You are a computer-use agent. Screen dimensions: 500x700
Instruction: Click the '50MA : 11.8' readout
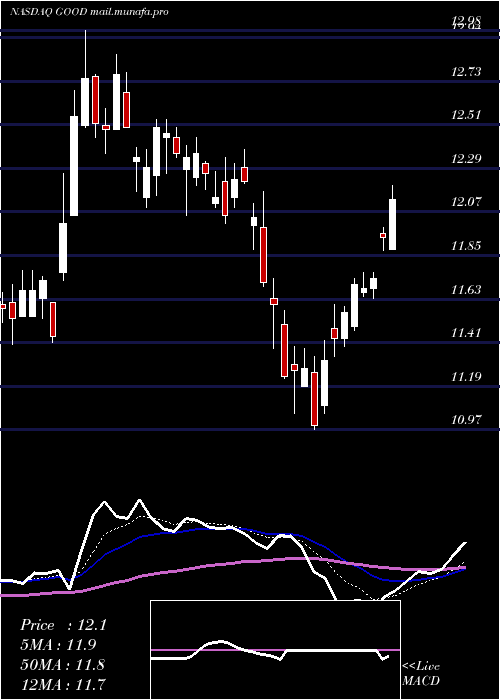point(62,665)
